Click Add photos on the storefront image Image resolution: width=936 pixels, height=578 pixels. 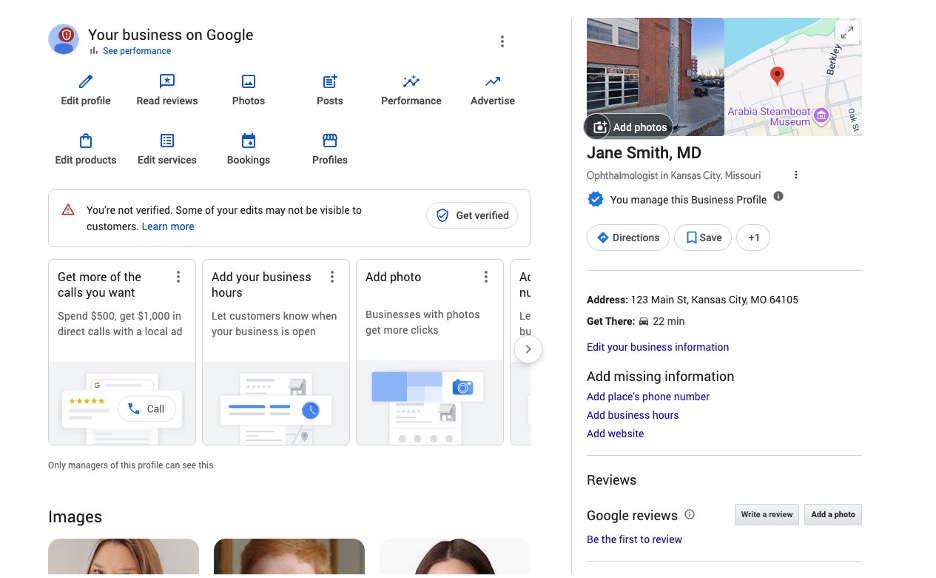(x=629, y=127)
